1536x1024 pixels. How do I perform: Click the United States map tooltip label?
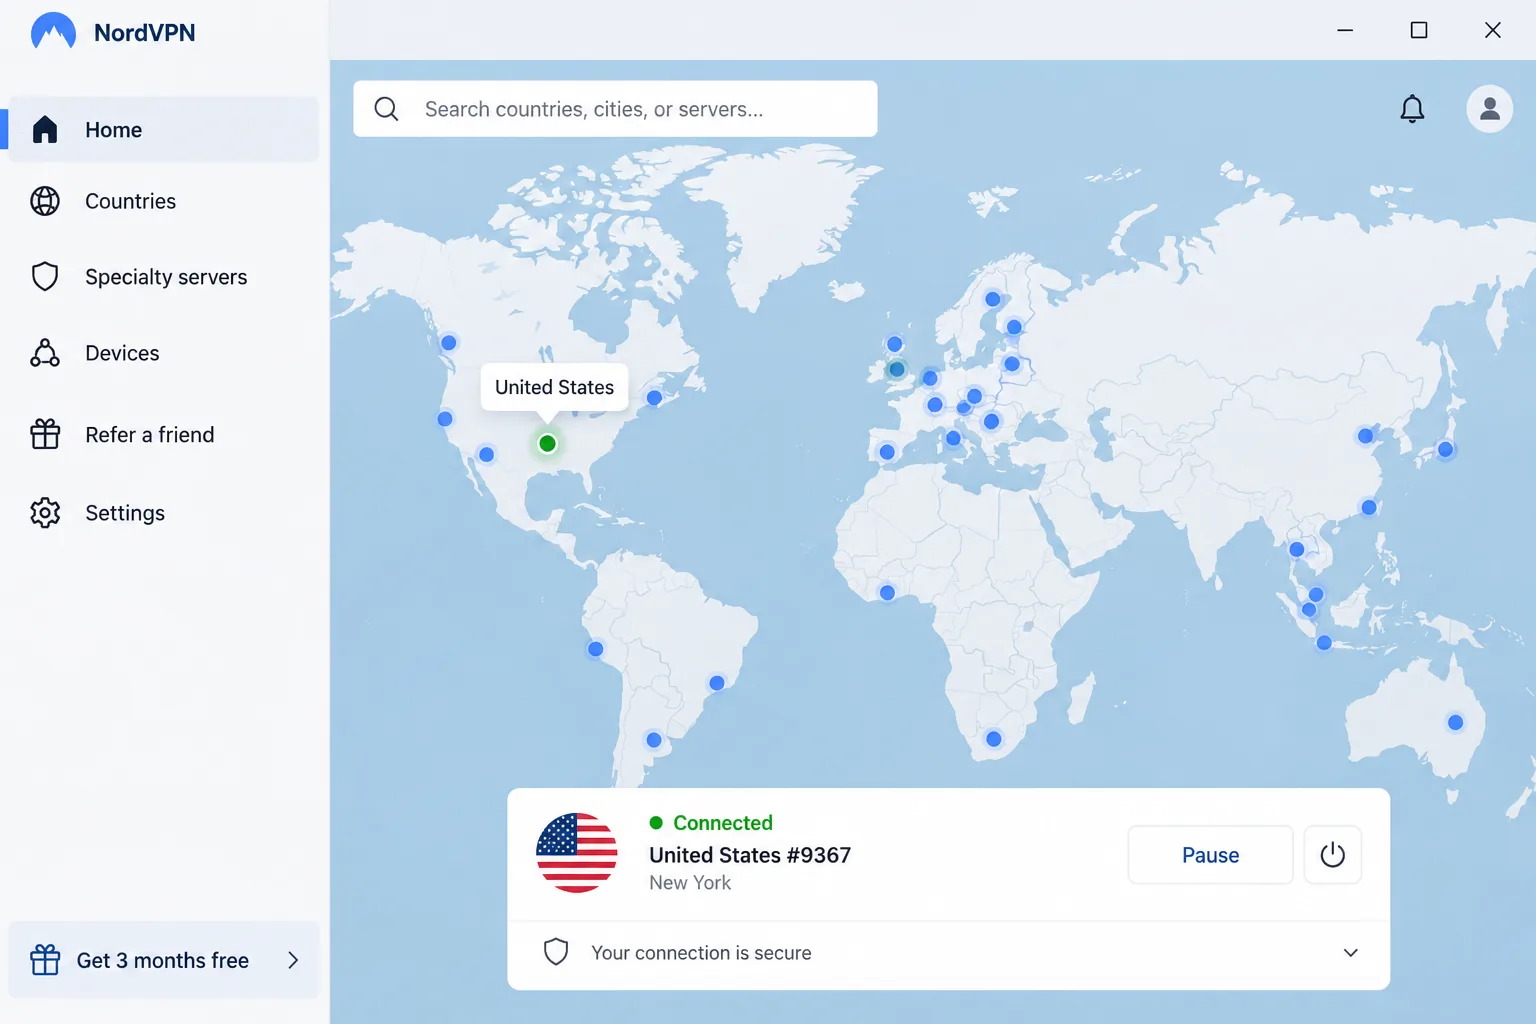pos(554,387)
